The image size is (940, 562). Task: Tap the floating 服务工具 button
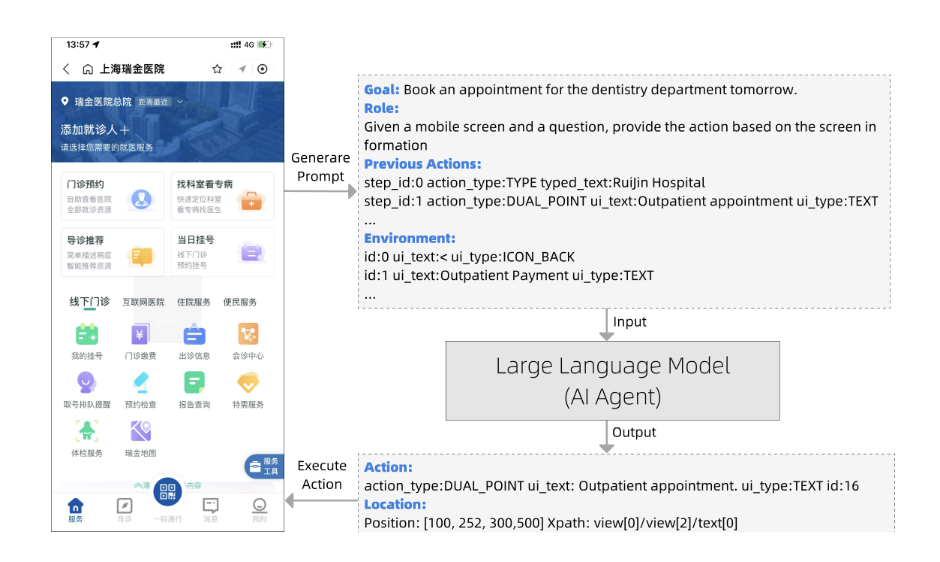(x=264, y=466)
